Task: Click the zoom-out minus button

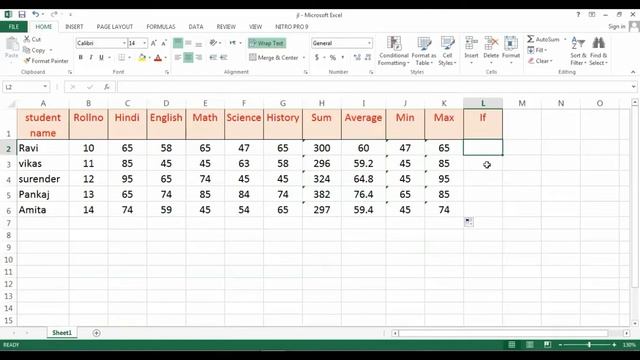Action: [560, 345]
